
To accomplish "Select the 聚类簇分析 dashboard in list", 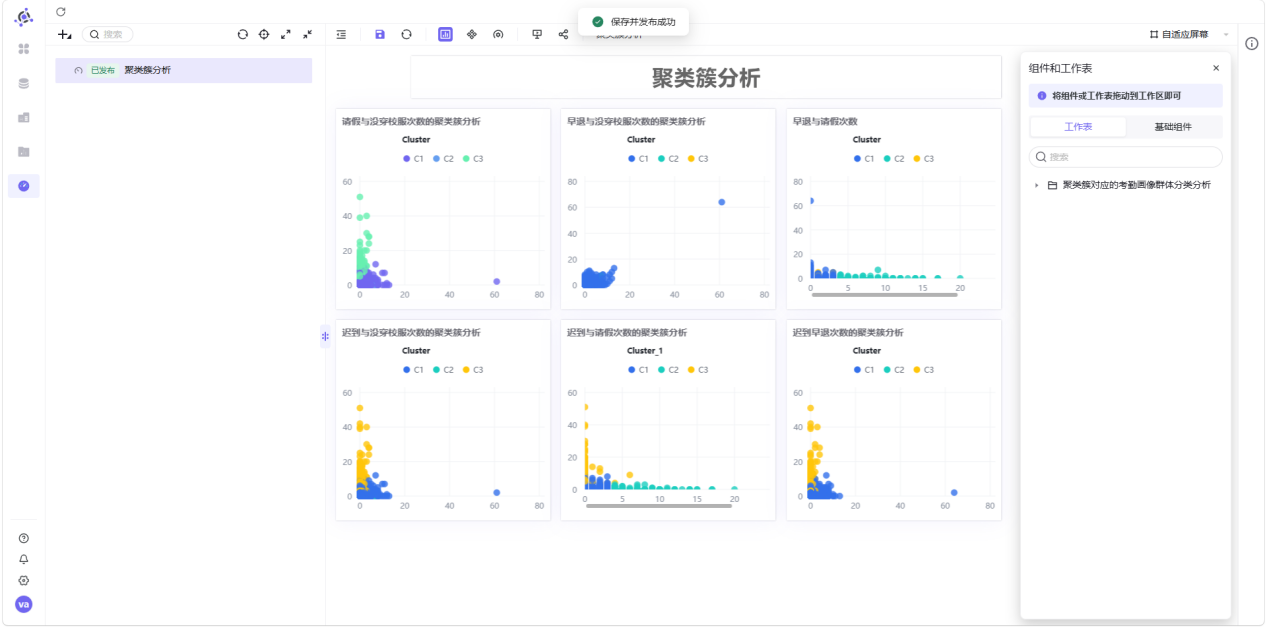I will click(x=184, y=70).
